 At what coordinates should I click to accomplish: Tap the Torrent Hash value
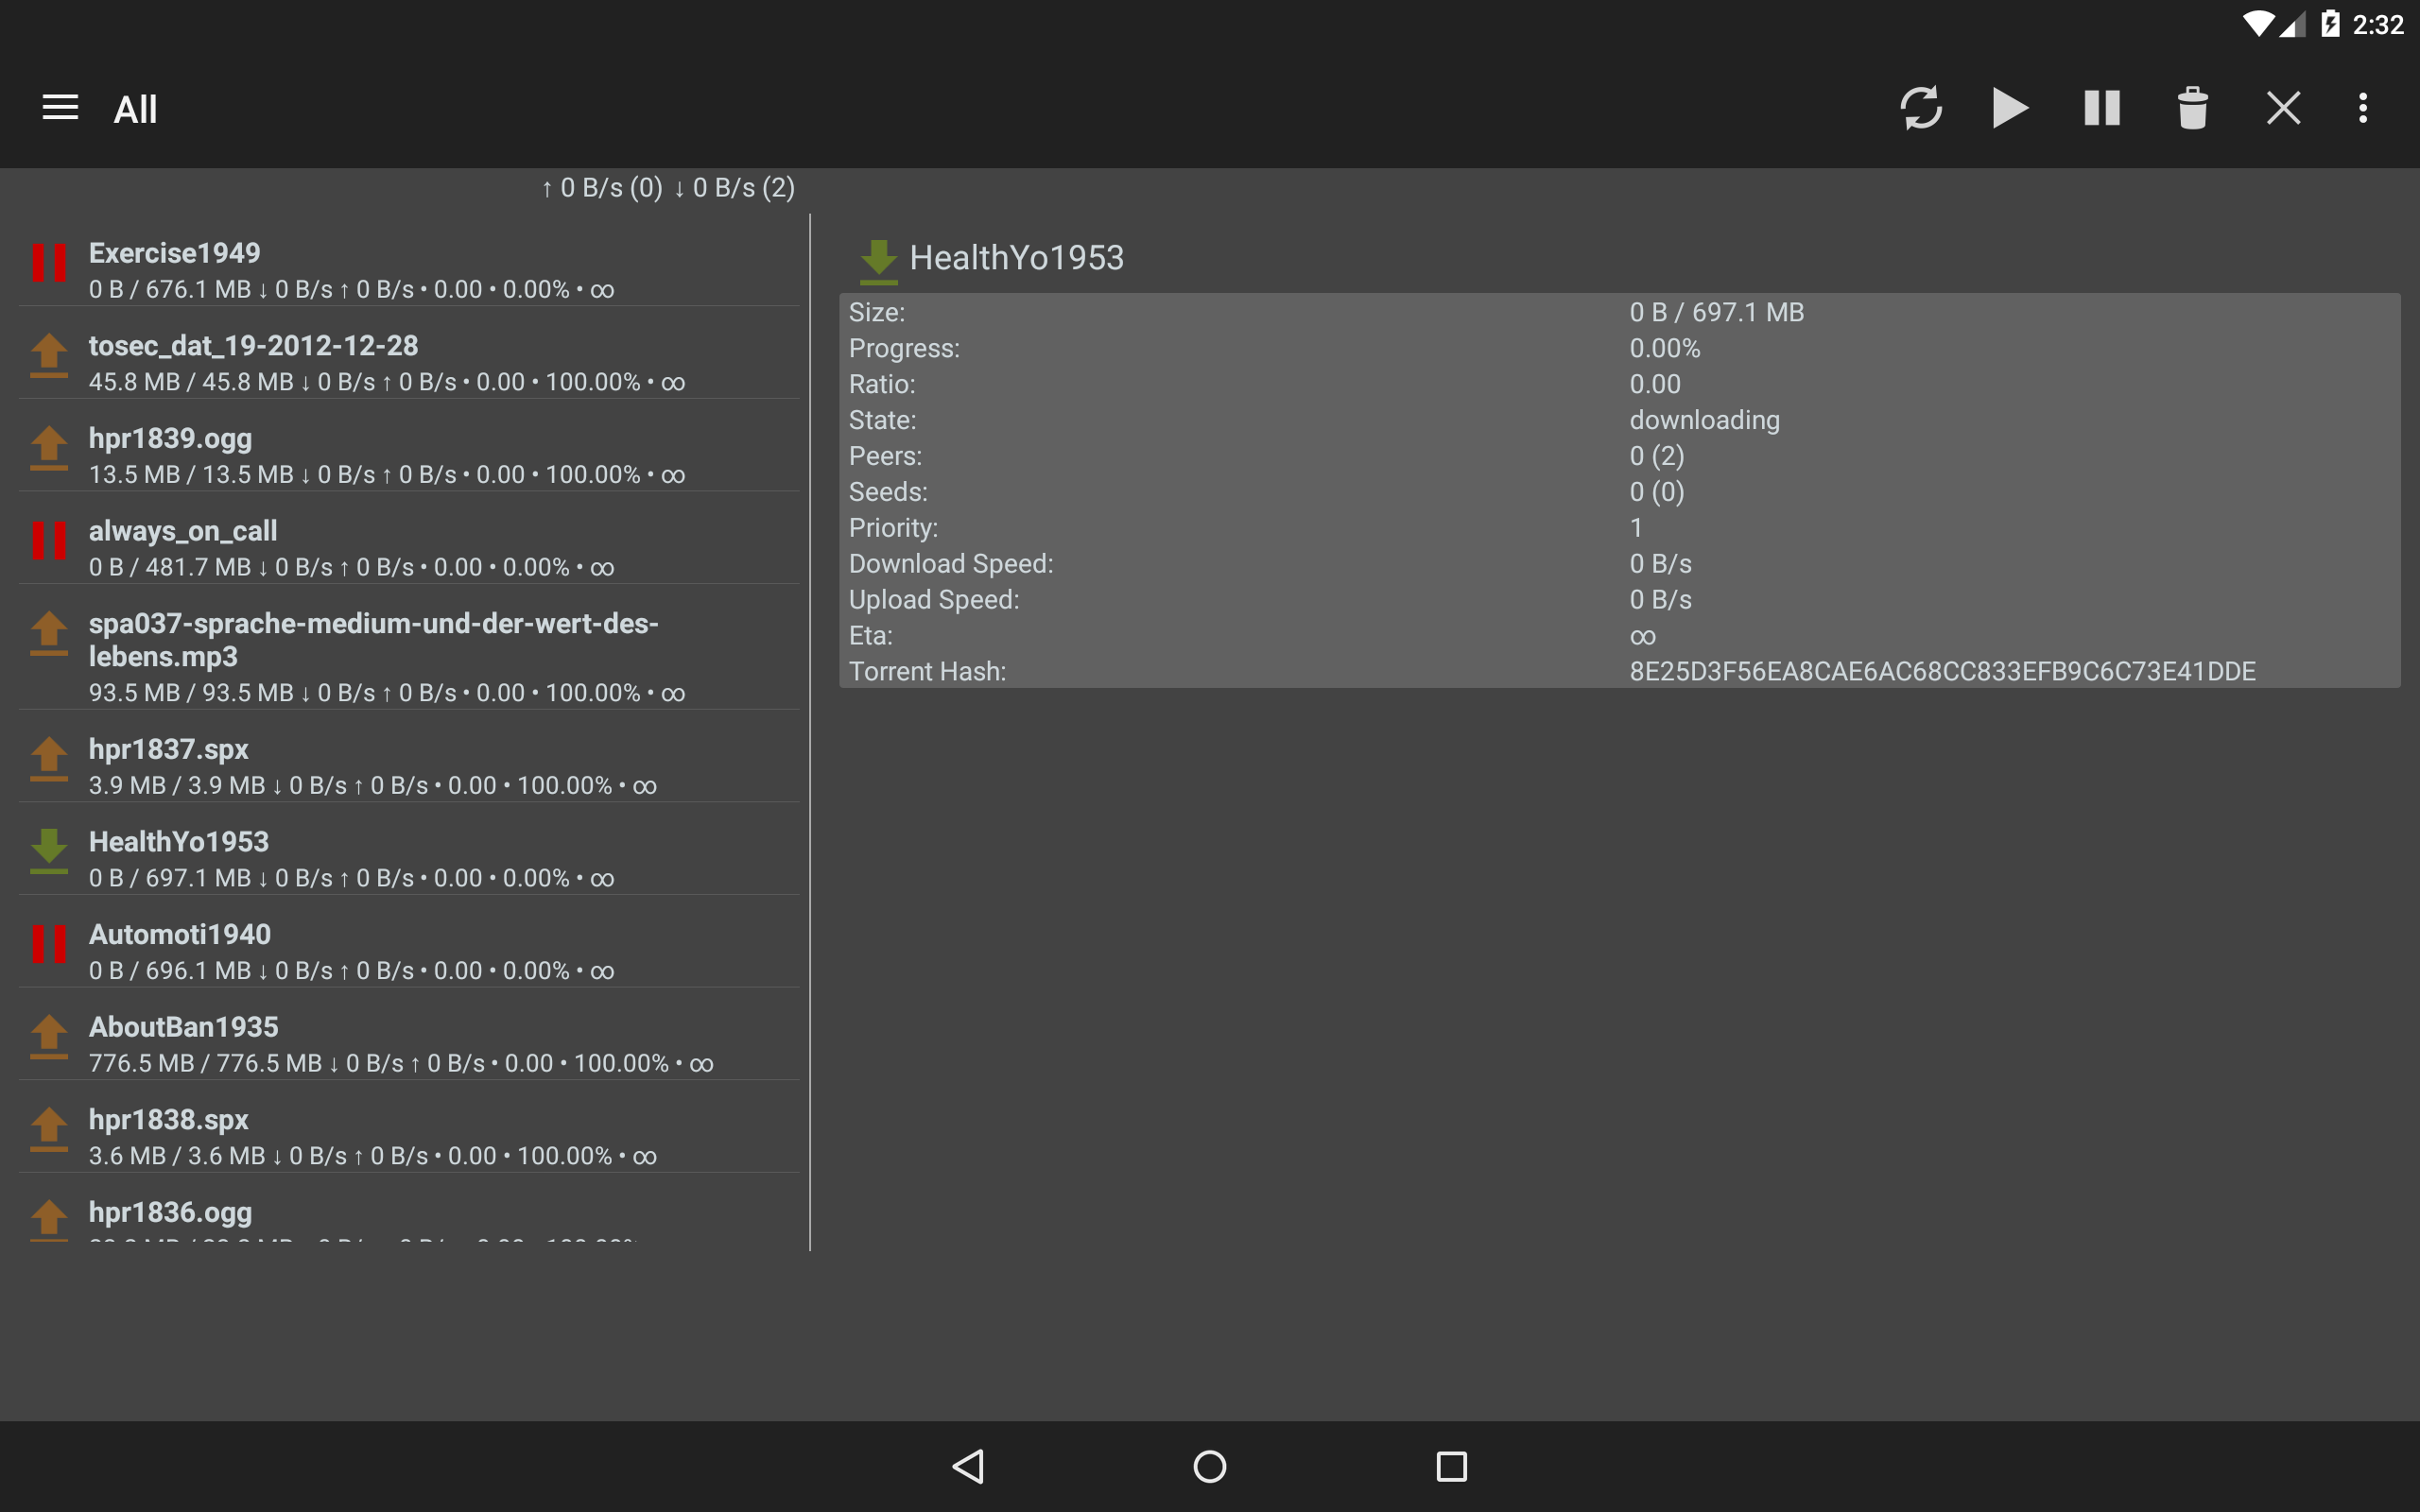click(x=1942, y=671)
